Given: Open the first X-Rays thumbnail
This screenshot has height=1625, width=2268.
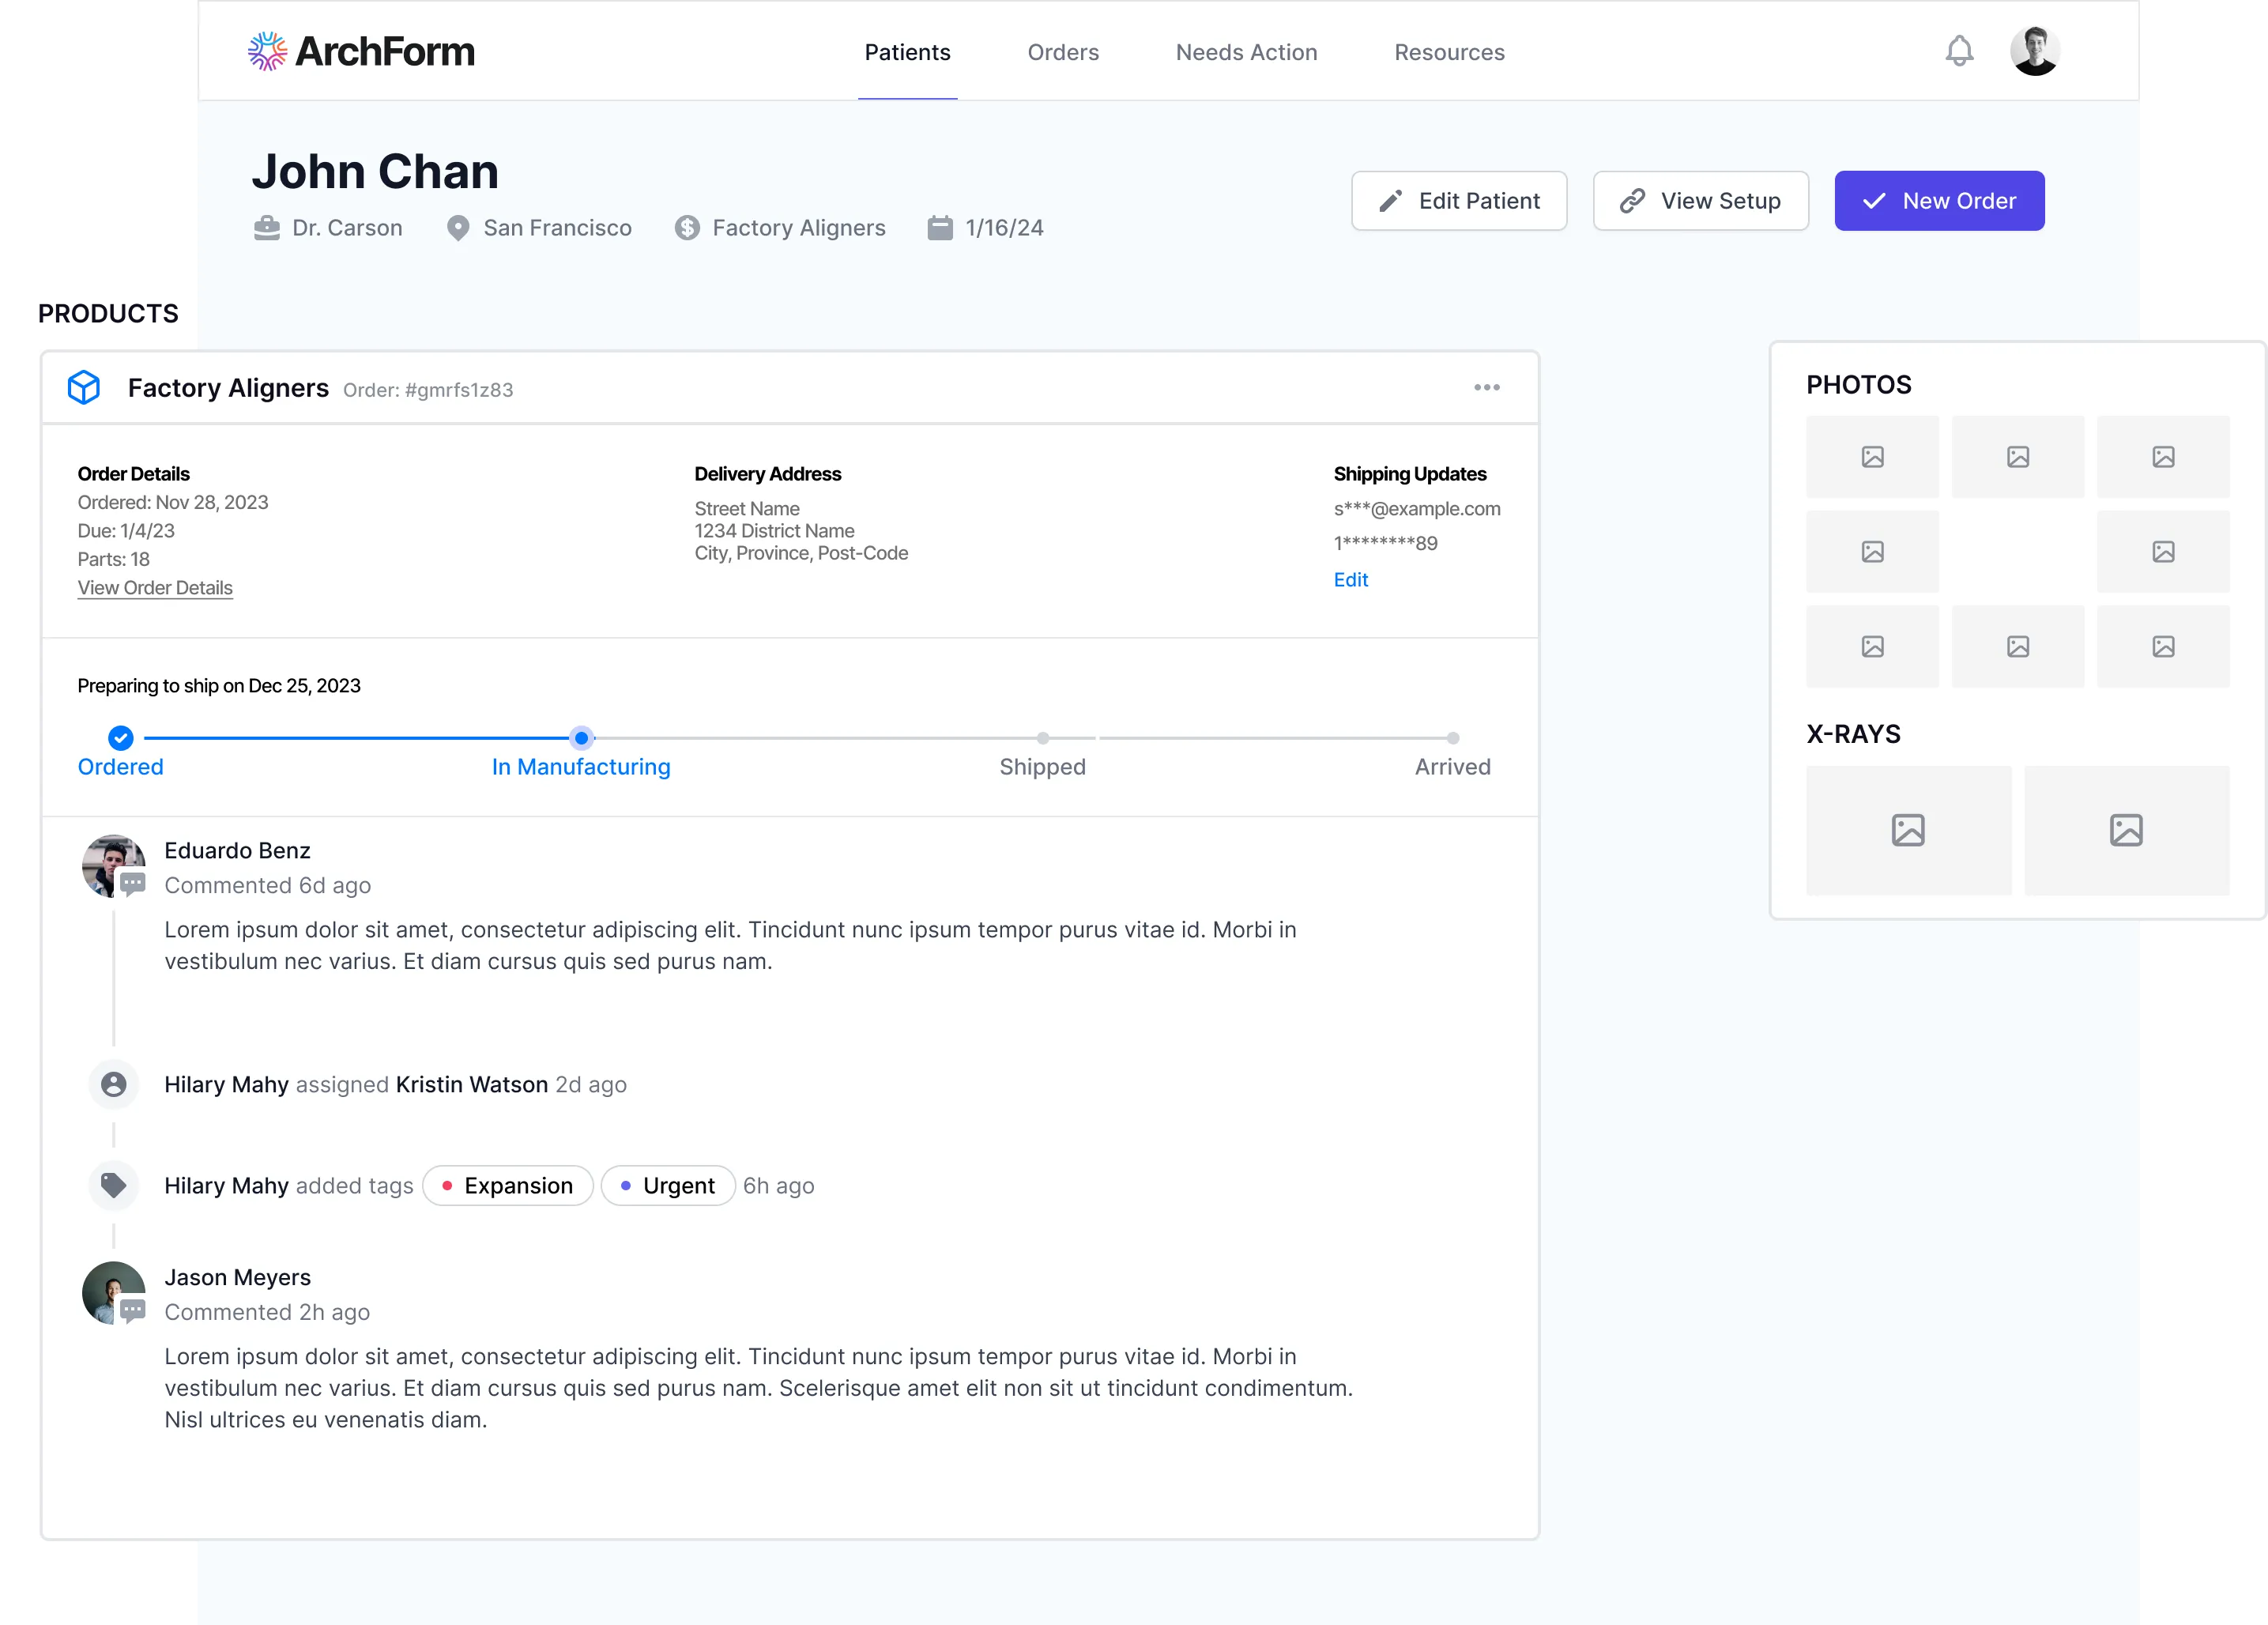Looking at the screenshot, I should click(1908, 830).
